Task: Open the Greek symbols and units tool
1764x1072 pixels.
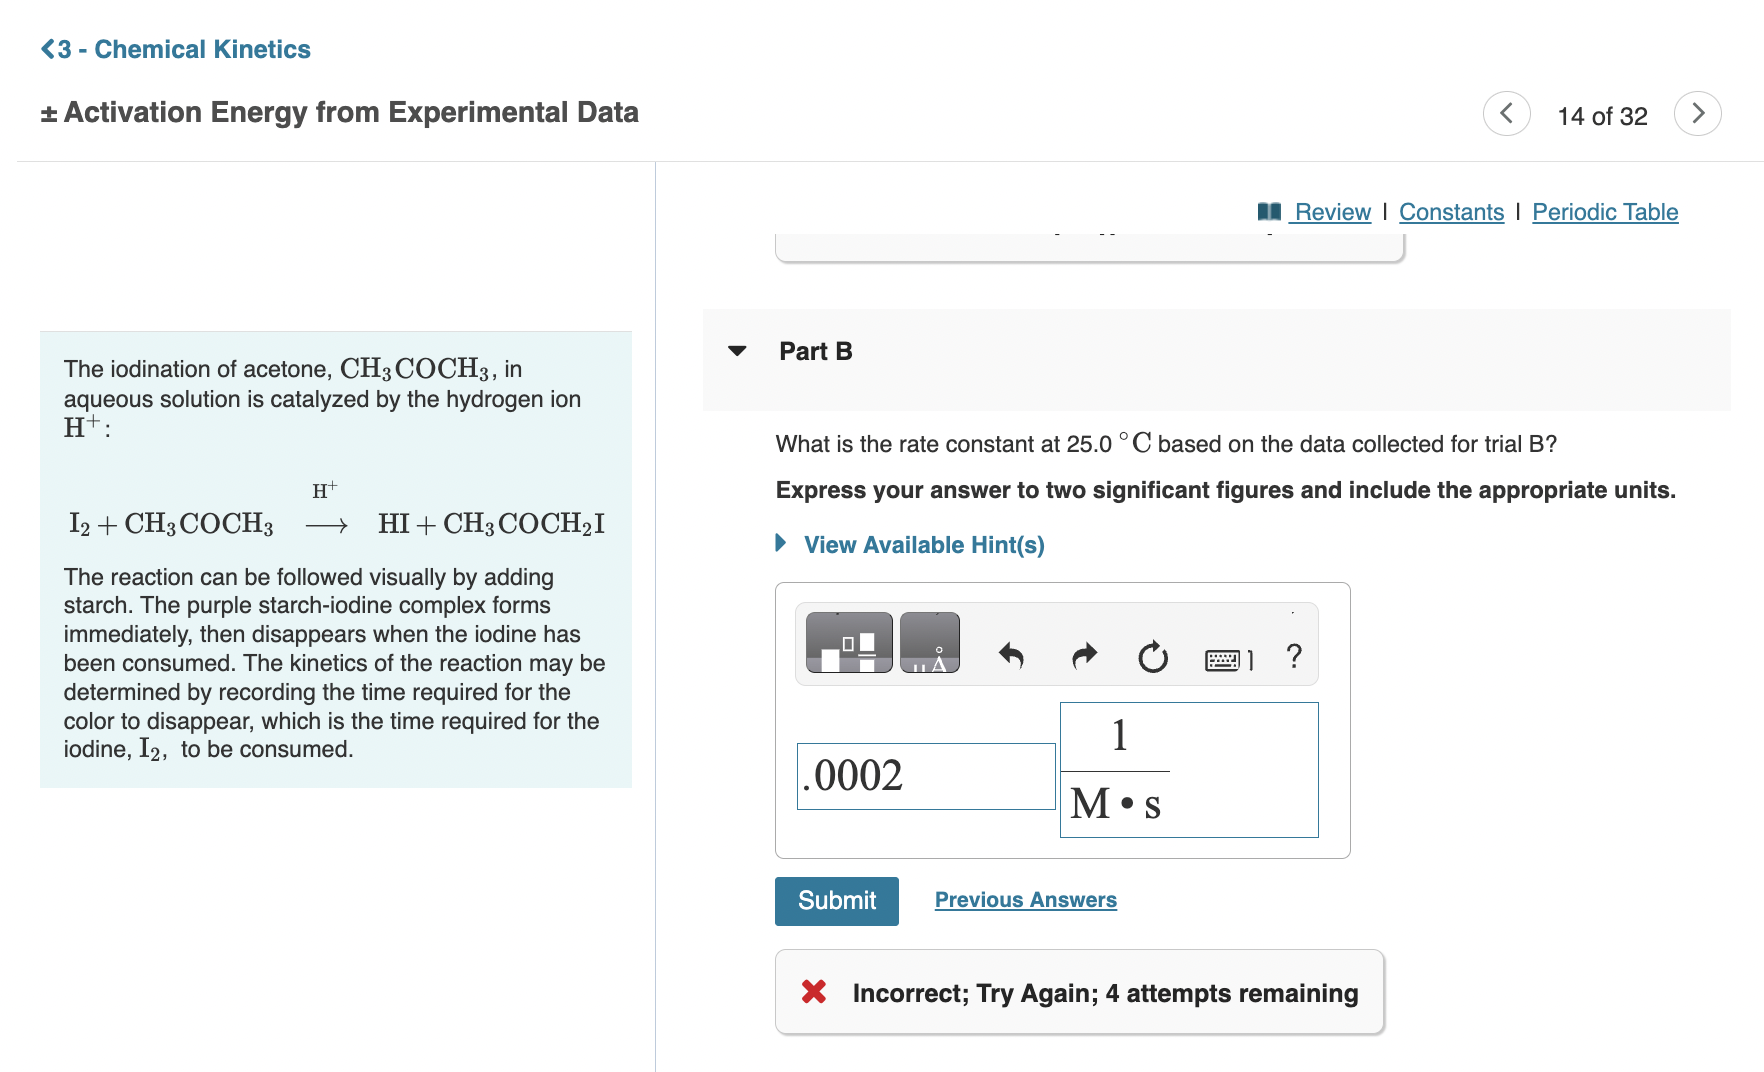Action: pyautogui.click(x=930, y=643)
